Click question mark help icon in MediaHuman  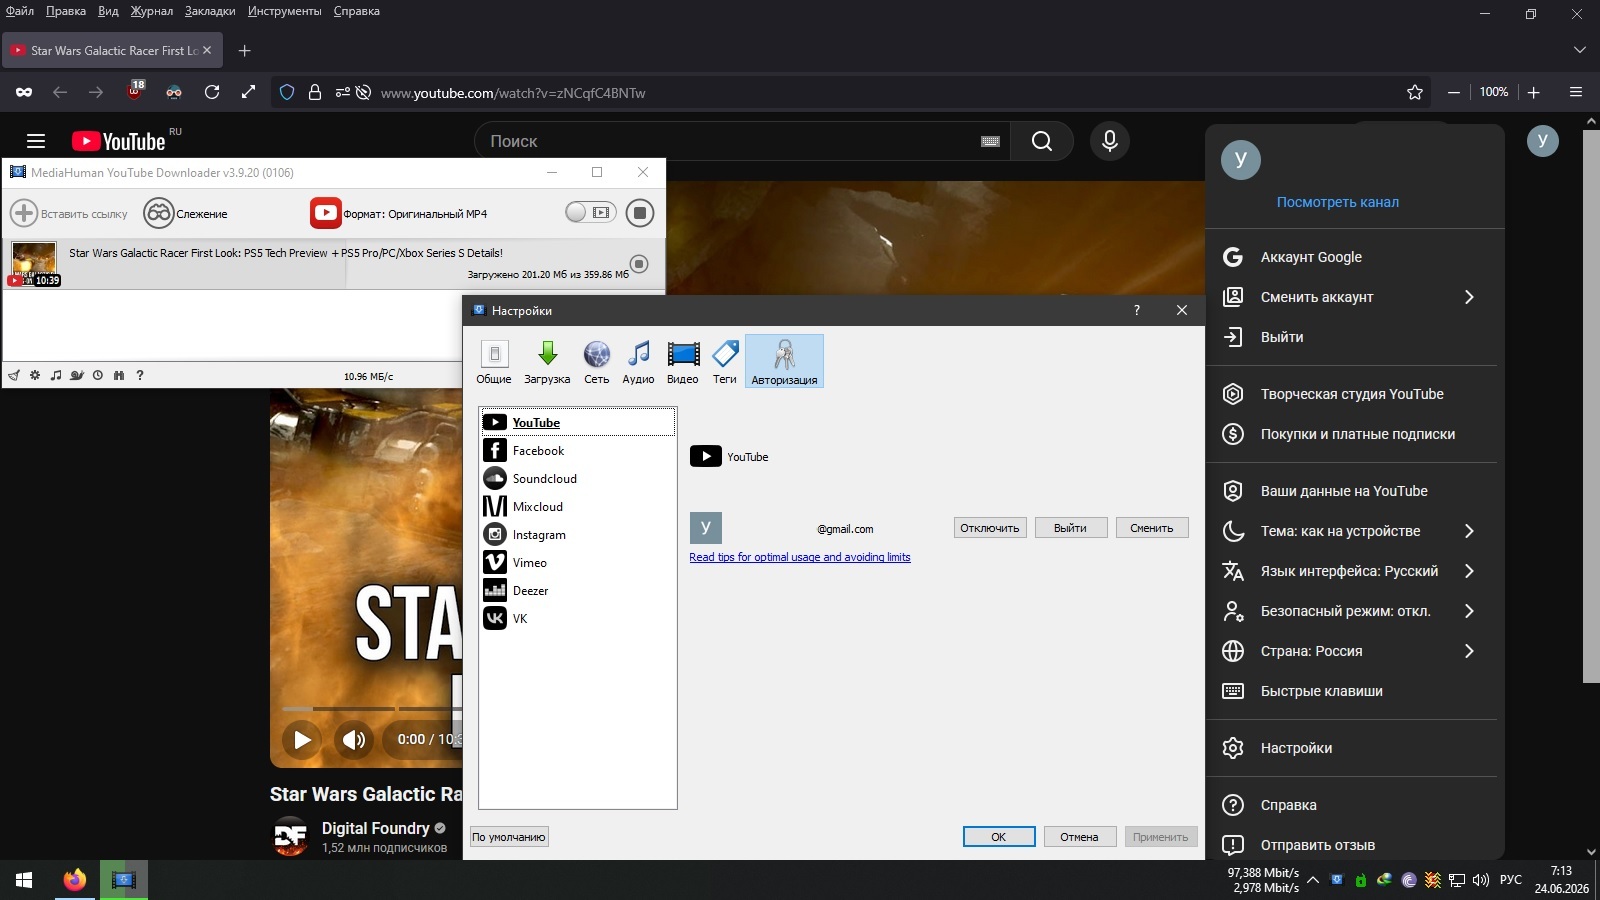[140, 376]
